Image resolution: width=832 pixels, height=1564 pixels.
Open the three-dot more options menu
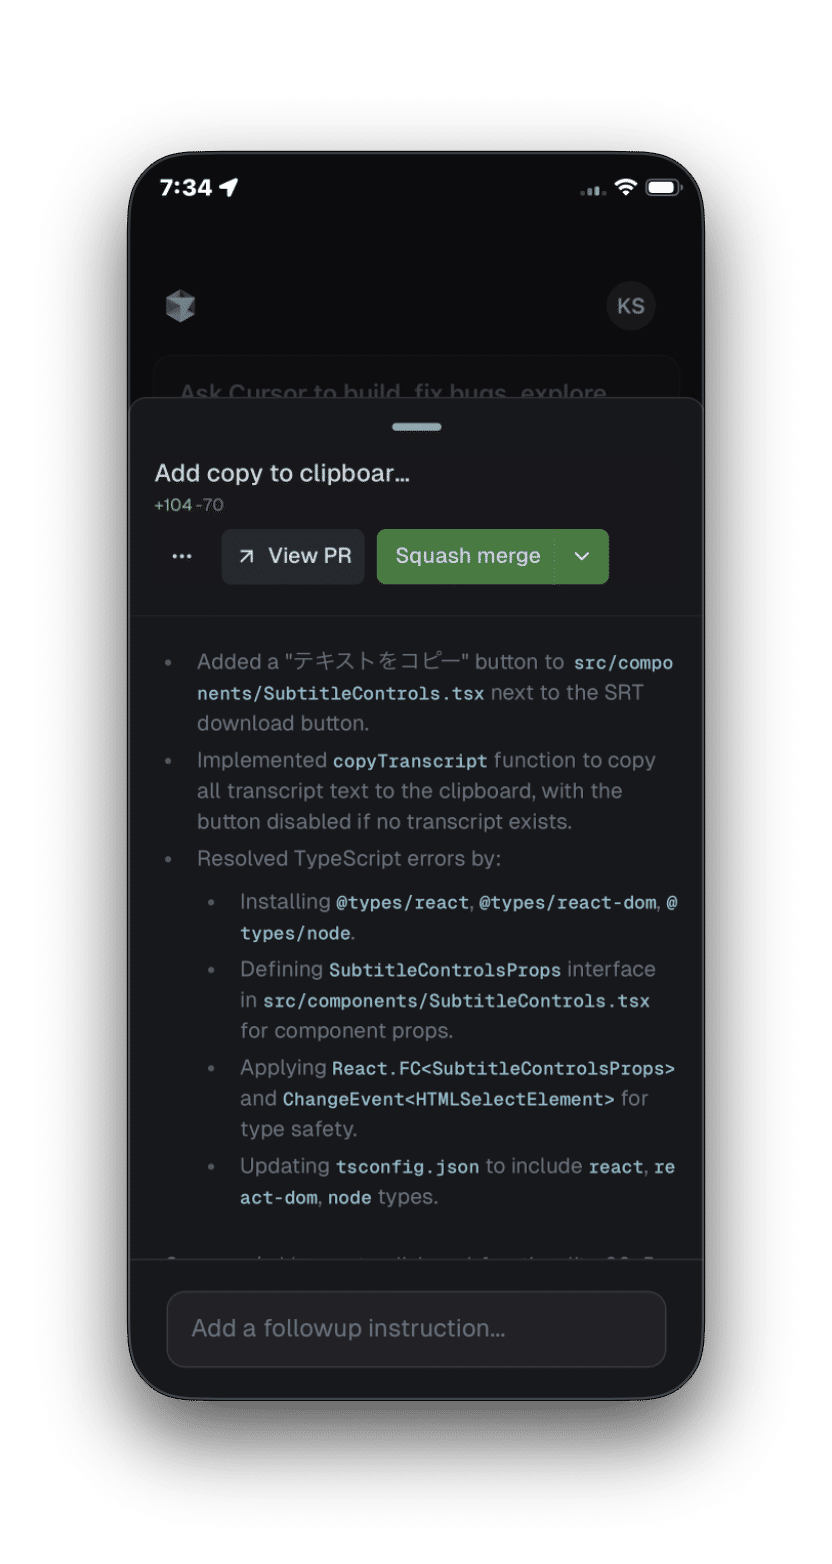click(182, 557)
